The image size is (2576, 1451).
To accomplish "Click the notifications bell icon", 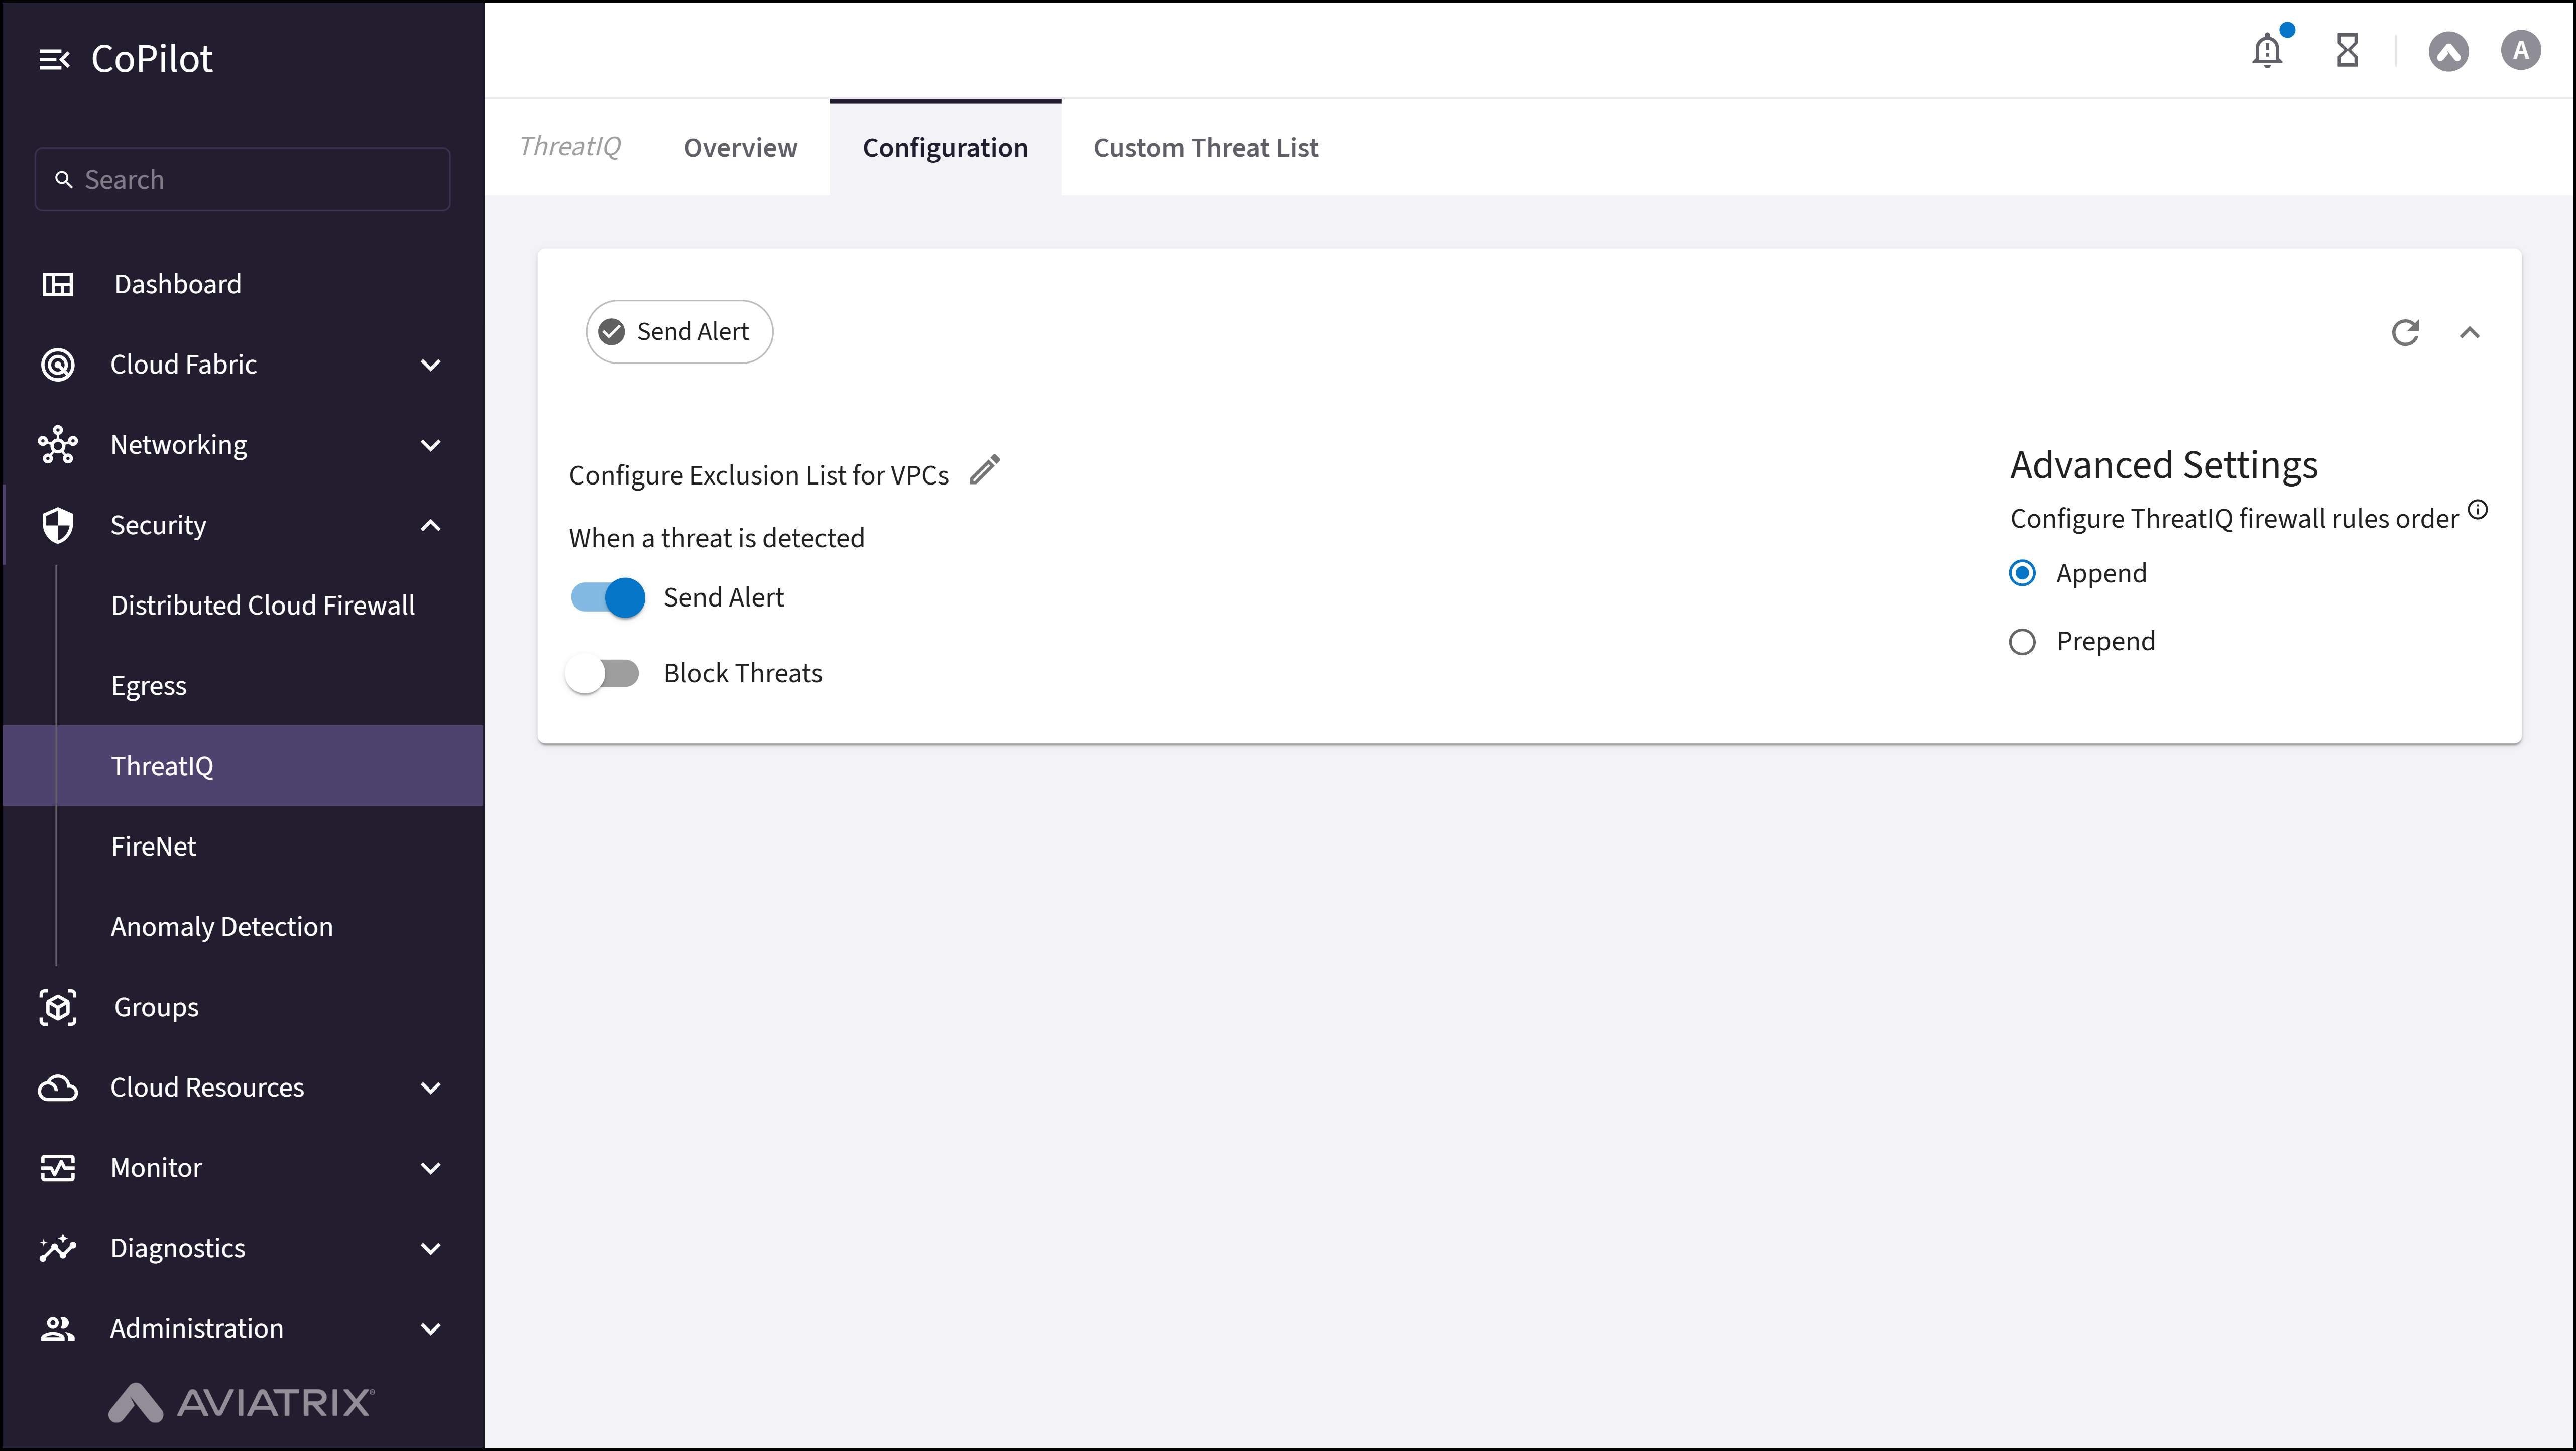I will pyautogui.click(x=2266, y=50).
